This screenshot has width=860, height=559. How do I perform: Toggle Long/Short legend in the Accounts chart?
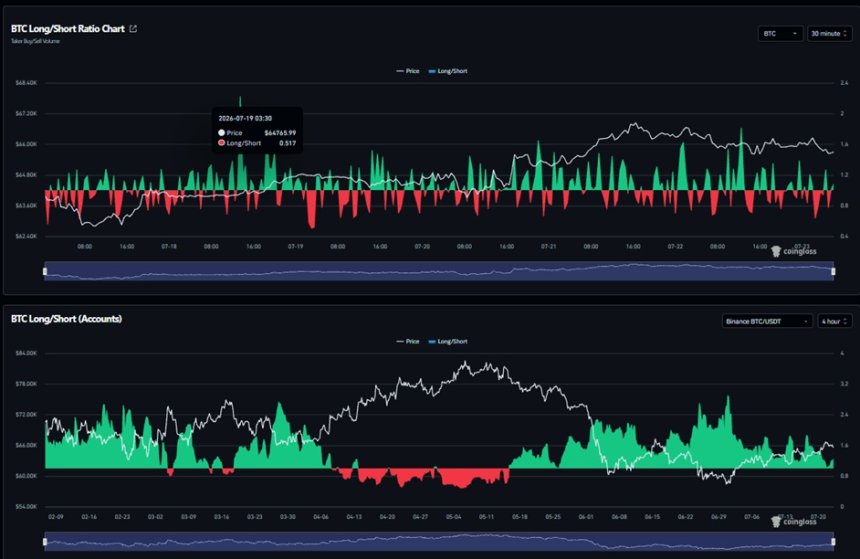coord(448,341)
